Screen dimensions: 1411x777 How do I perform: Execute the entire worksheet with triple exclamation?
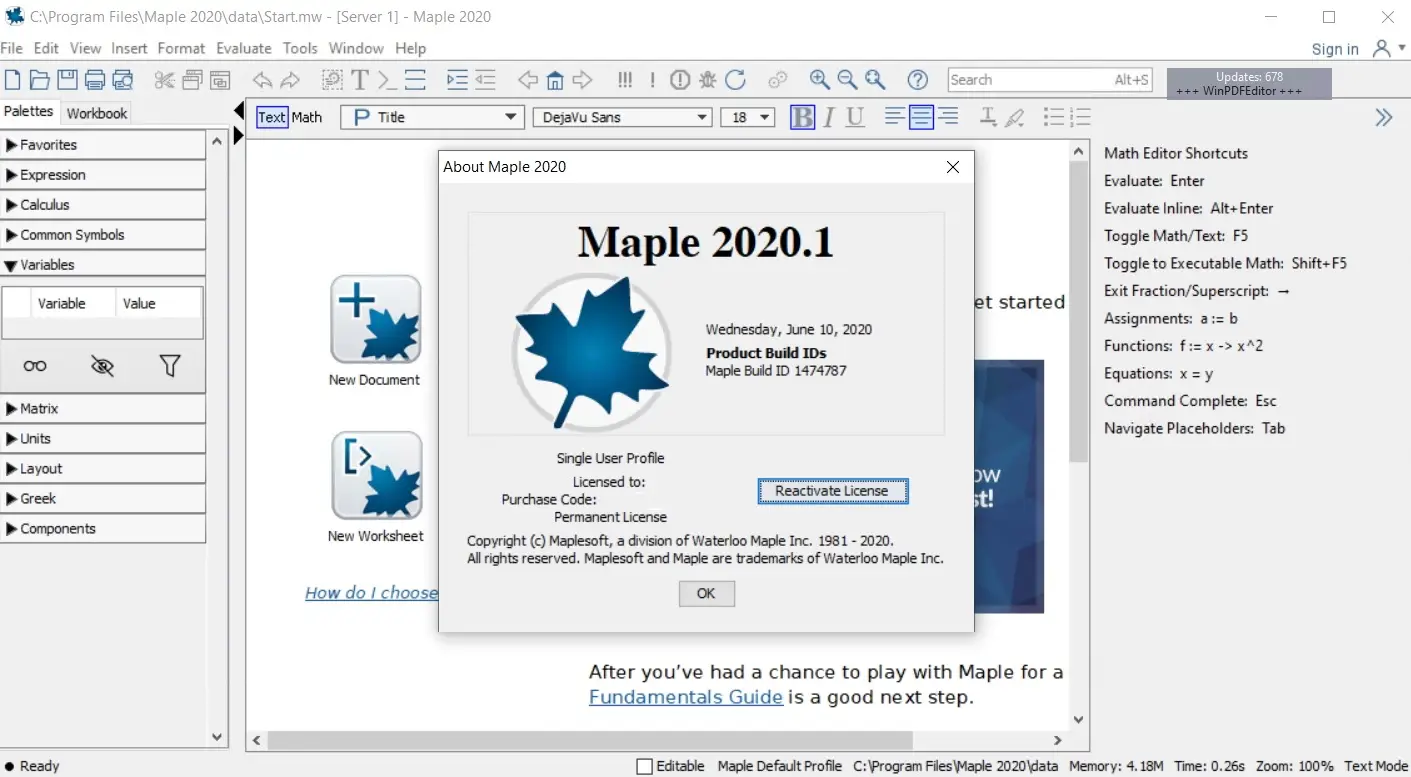(625, 80)
